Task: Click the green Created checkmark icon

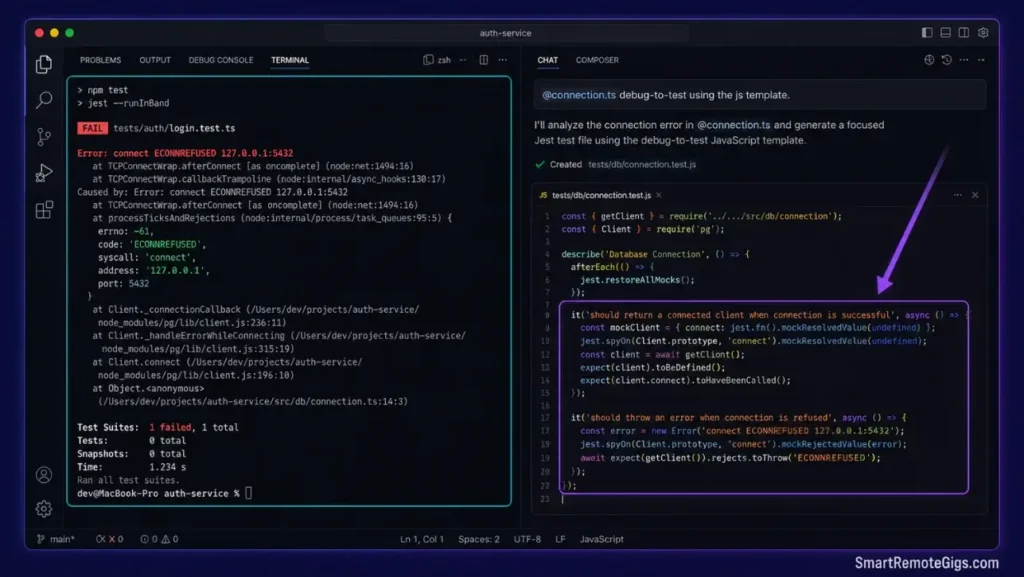Action: point(539,164)
